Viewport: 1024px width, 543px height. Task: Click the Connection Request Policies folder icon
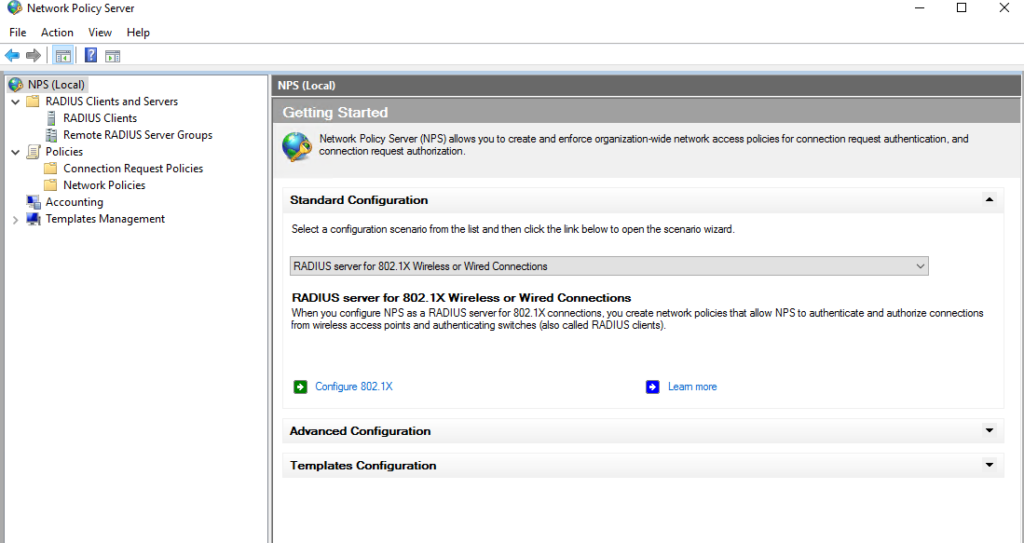click(x=50, y=169)
